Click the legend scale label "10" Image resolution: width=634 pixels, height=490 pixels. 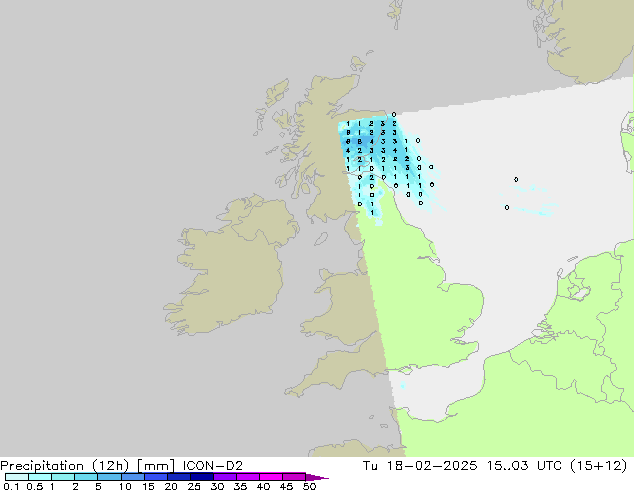125,486
